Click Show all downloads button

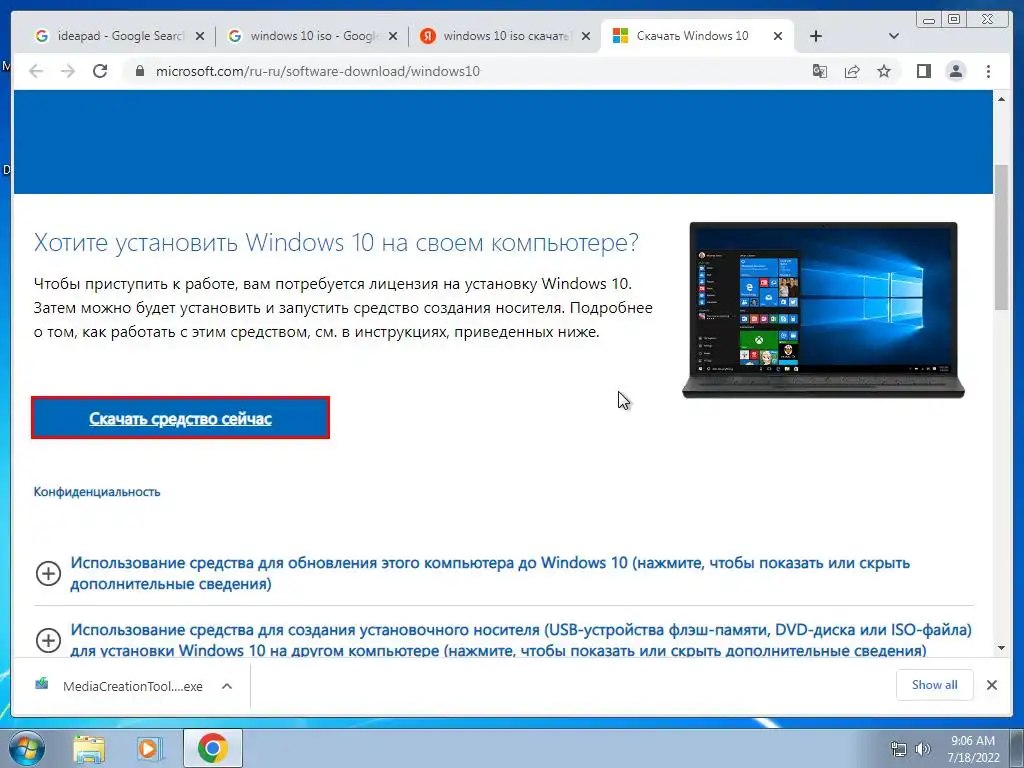pos(935,684)
